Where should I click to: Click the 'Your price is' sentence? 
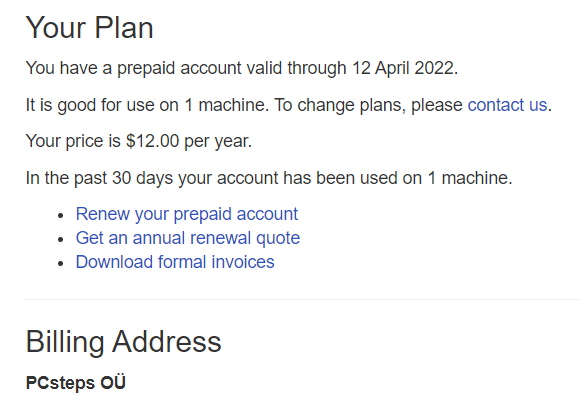(139, 142)
